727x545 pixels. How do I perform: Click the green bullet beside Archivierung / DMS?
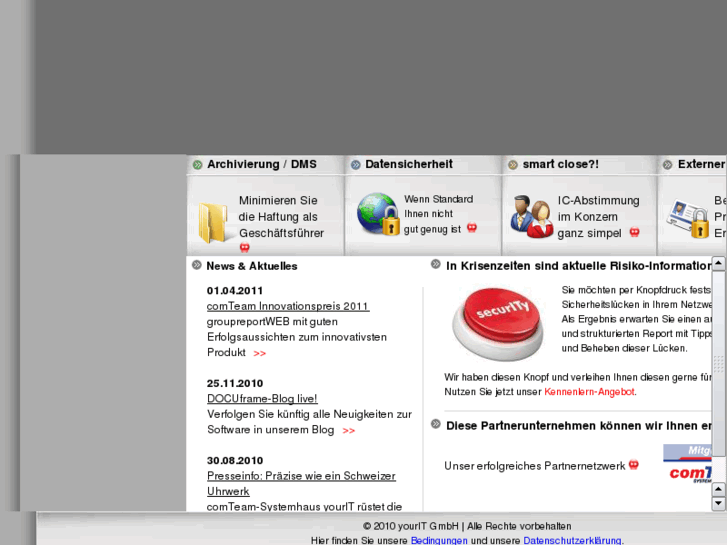(x=198, y=165)
